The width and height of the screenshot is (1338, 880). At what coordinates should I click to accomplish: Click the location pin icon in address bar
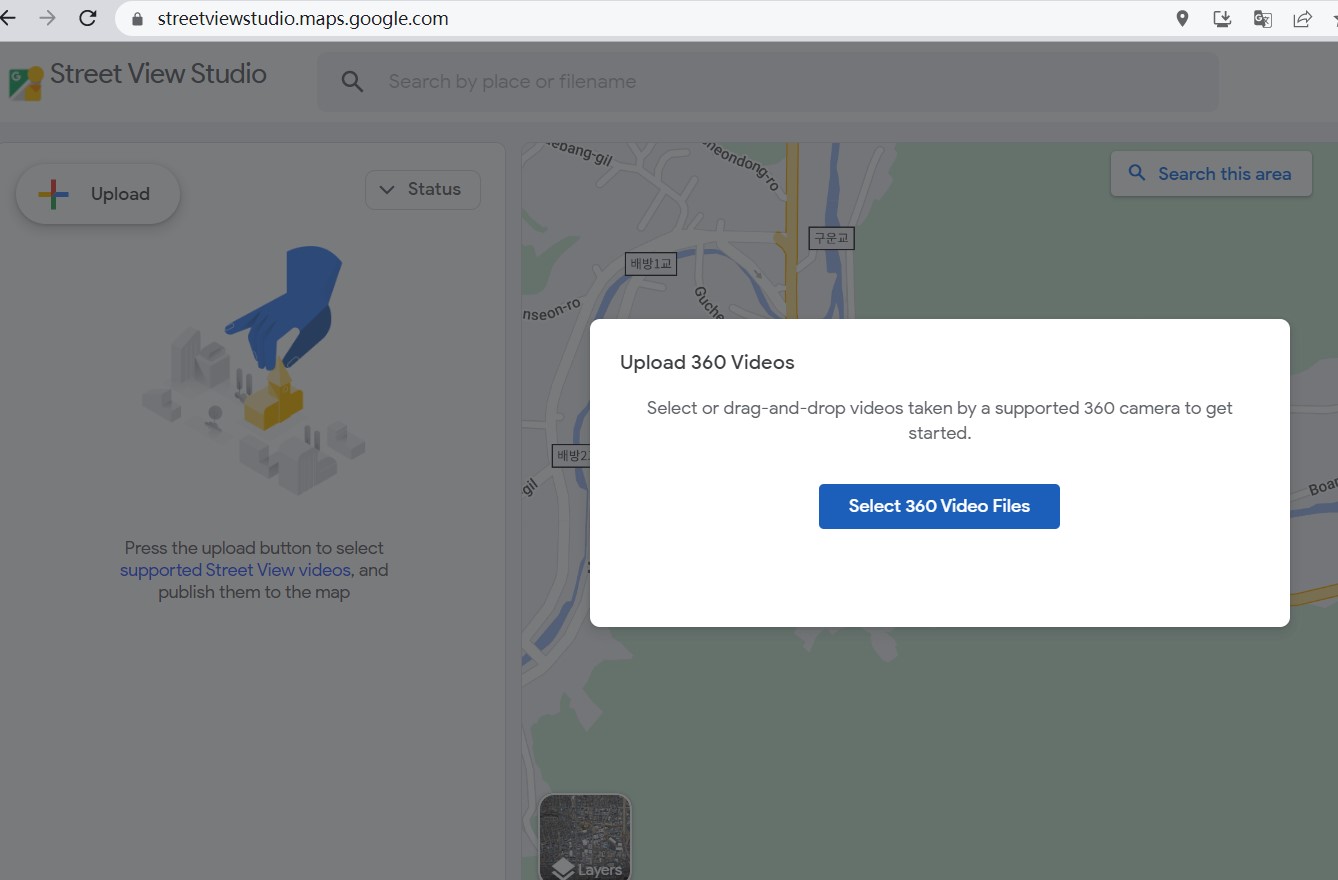pos(1182,18)
